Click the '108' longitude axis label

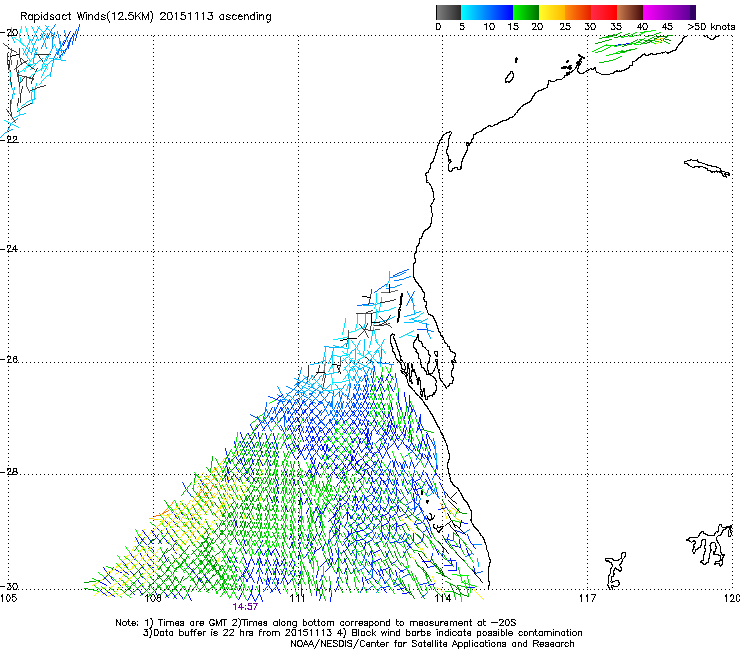[153, 598]
